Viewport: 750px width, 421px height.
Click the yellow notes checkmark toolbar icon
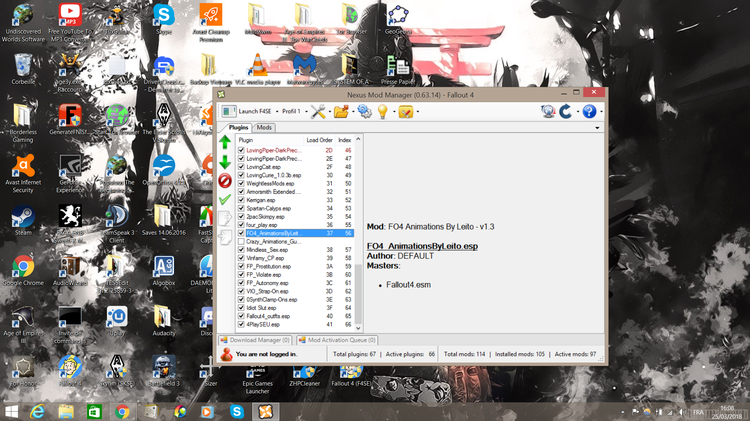coord(406,111)
